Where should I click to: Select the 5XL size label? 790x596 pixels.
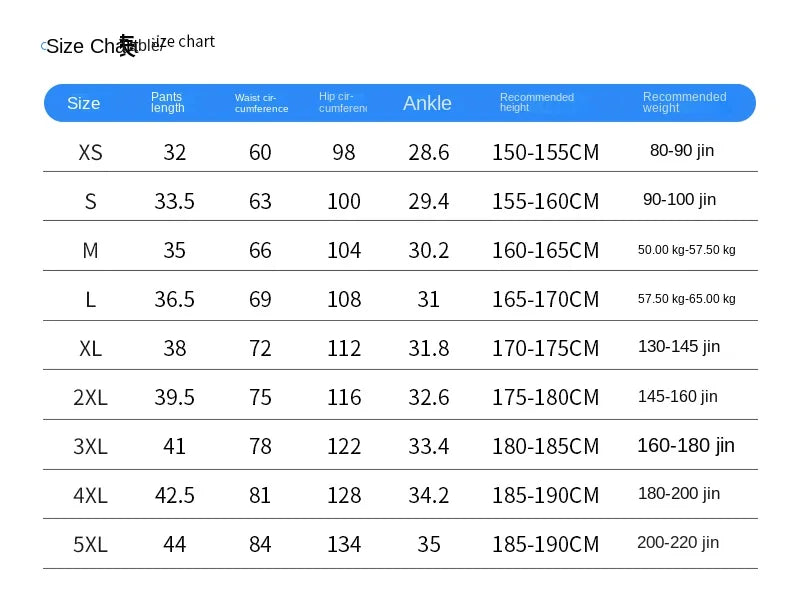90,545
